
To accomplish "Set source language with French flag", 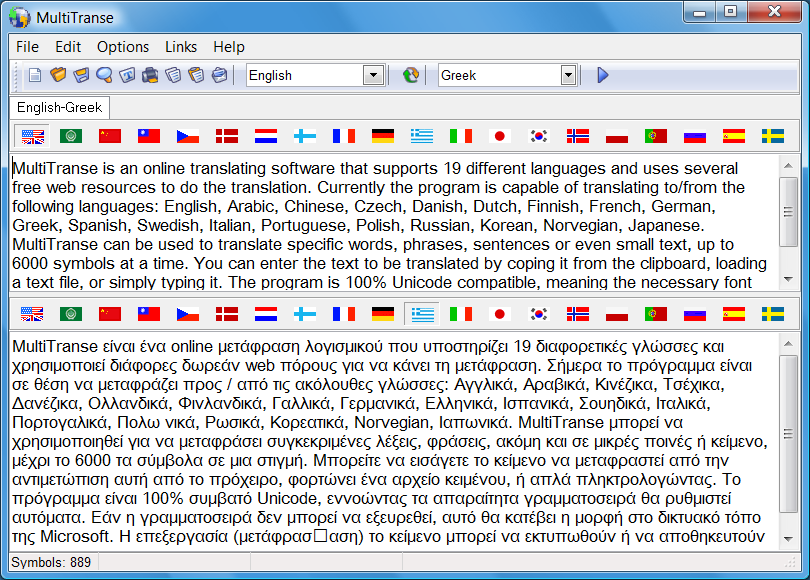I will click(x=344, y=136).
